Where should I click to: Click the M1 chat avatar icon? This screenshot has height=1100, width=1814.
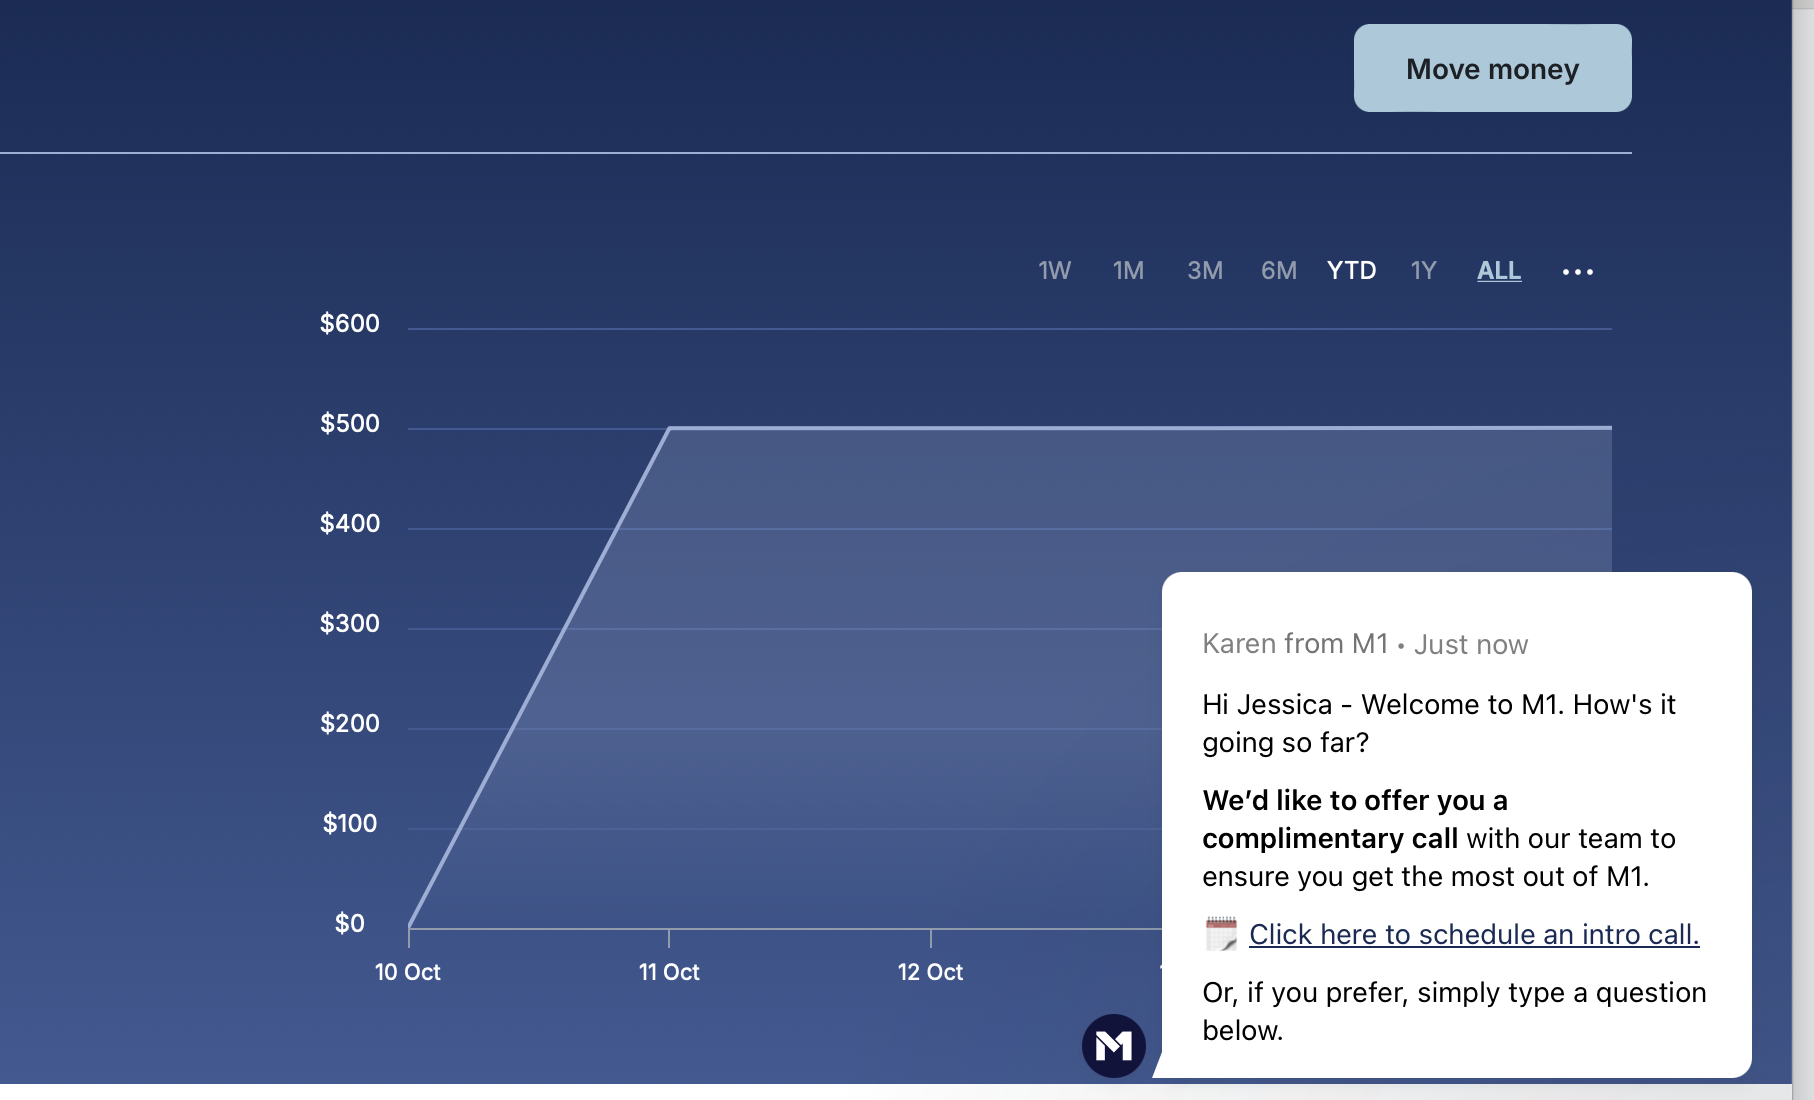[1114, 1046]
